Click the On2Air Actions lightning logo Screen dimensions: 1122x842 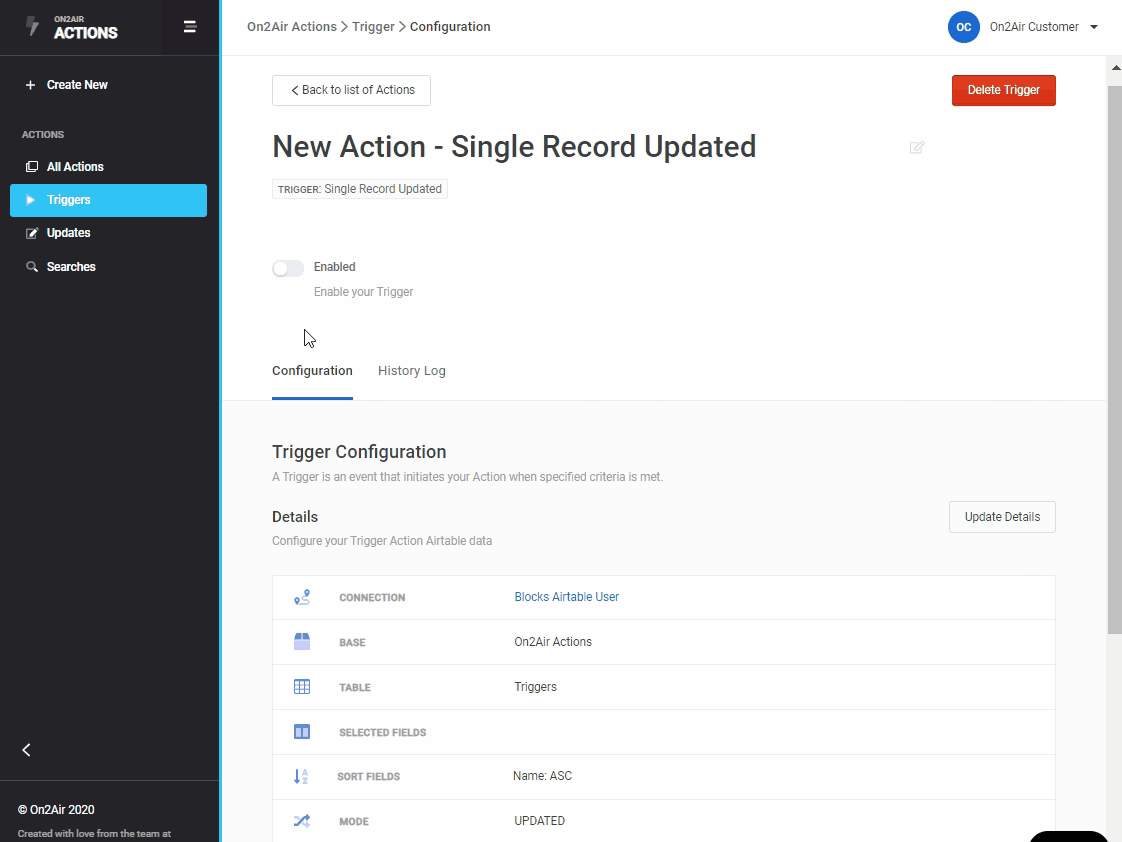click(33, 27)
